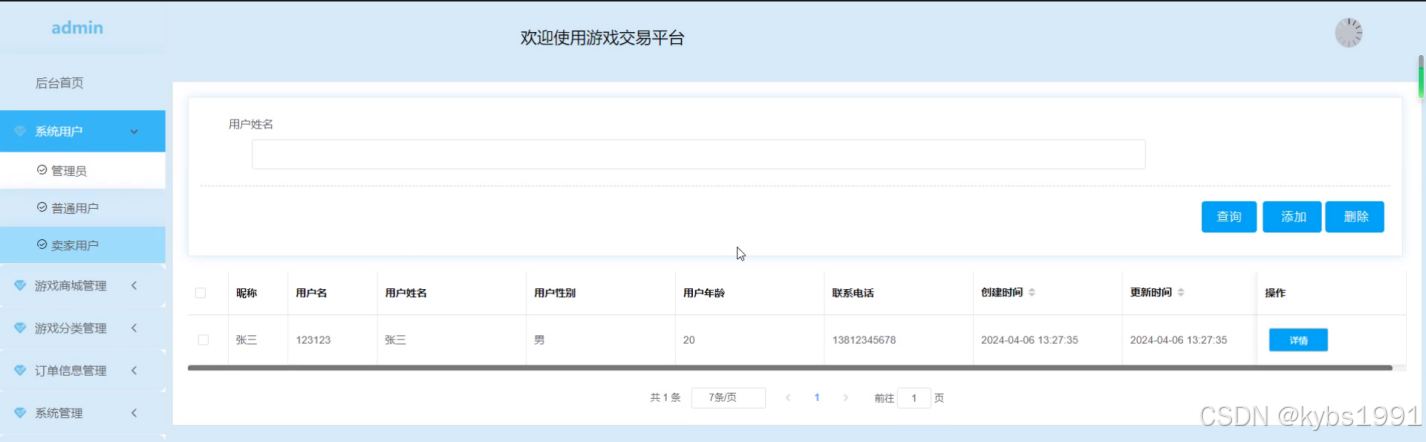
Task: Click the 欢迎使用游戏交易平台 header title
Action: pos(602,38)
